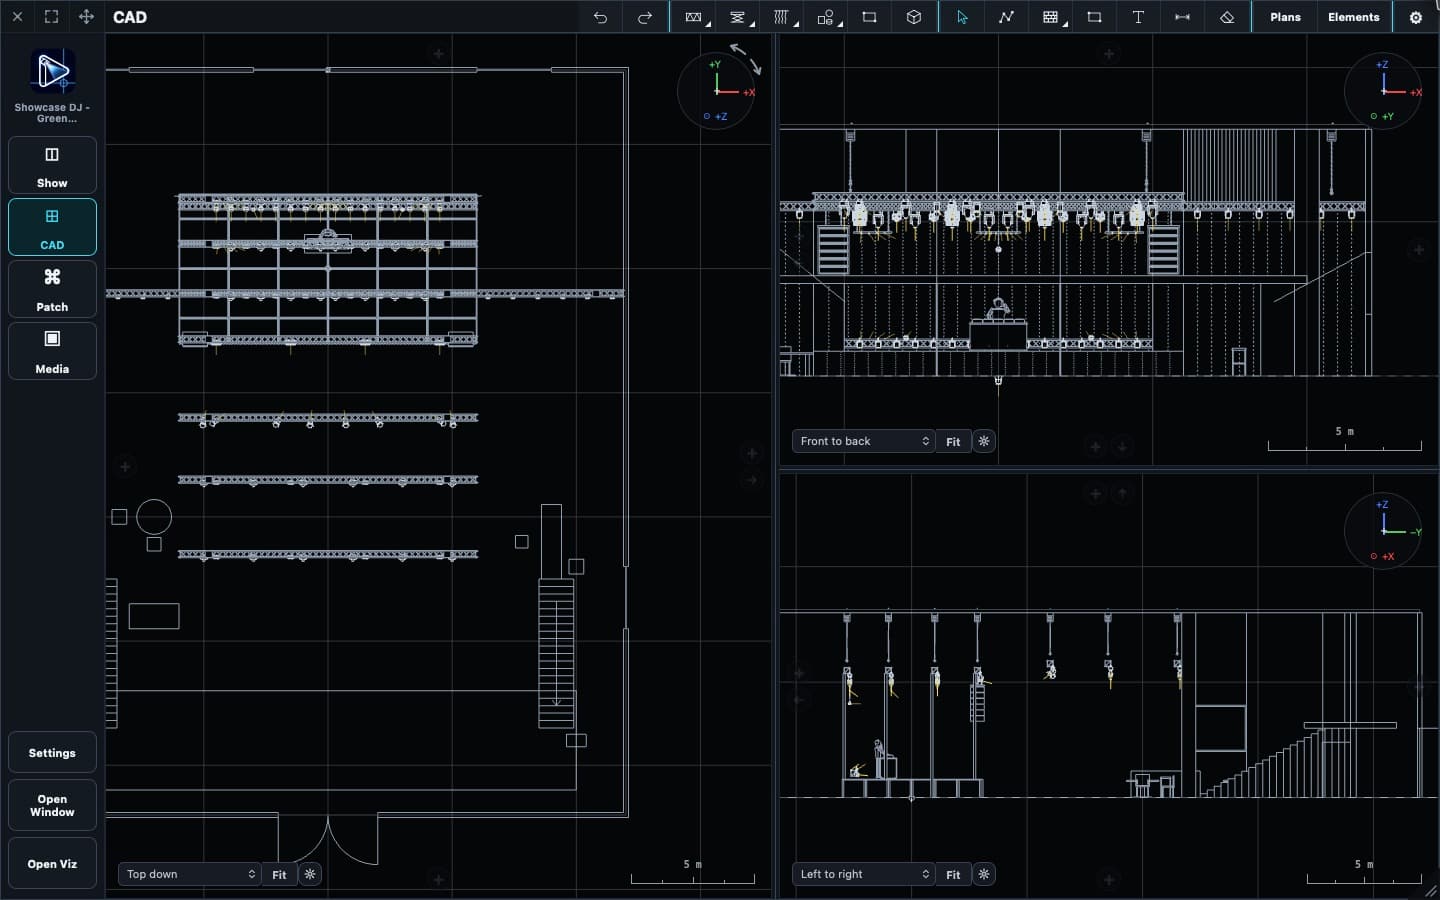
Task: Open the gear settings in the toolbar
Action: pos(1416,17)
